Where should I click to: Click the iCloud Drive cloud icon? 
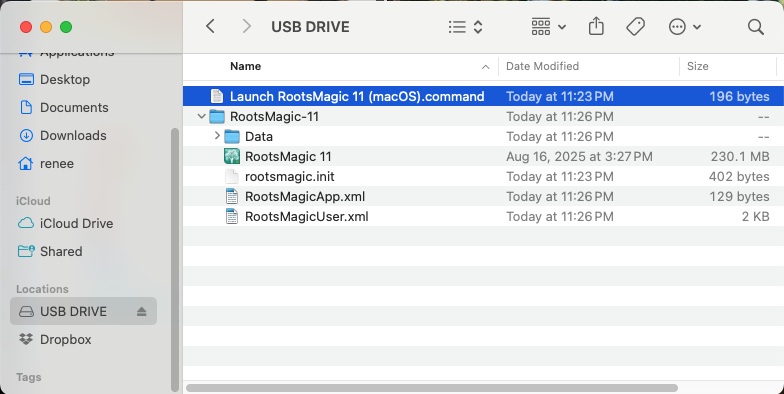click(x=26, y=223)
